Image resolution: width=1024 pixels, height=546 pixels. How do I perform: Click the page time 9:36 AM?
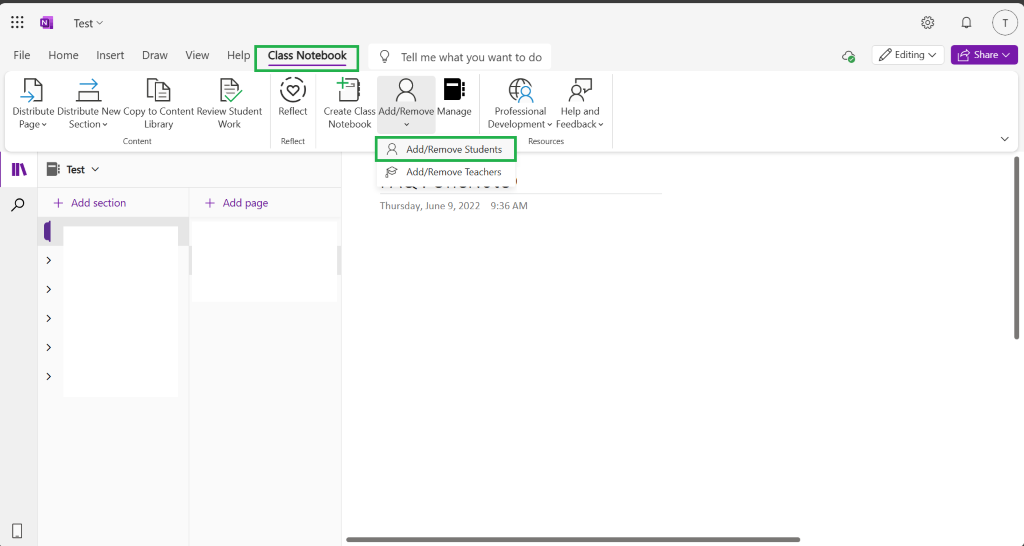pos(509,206)
